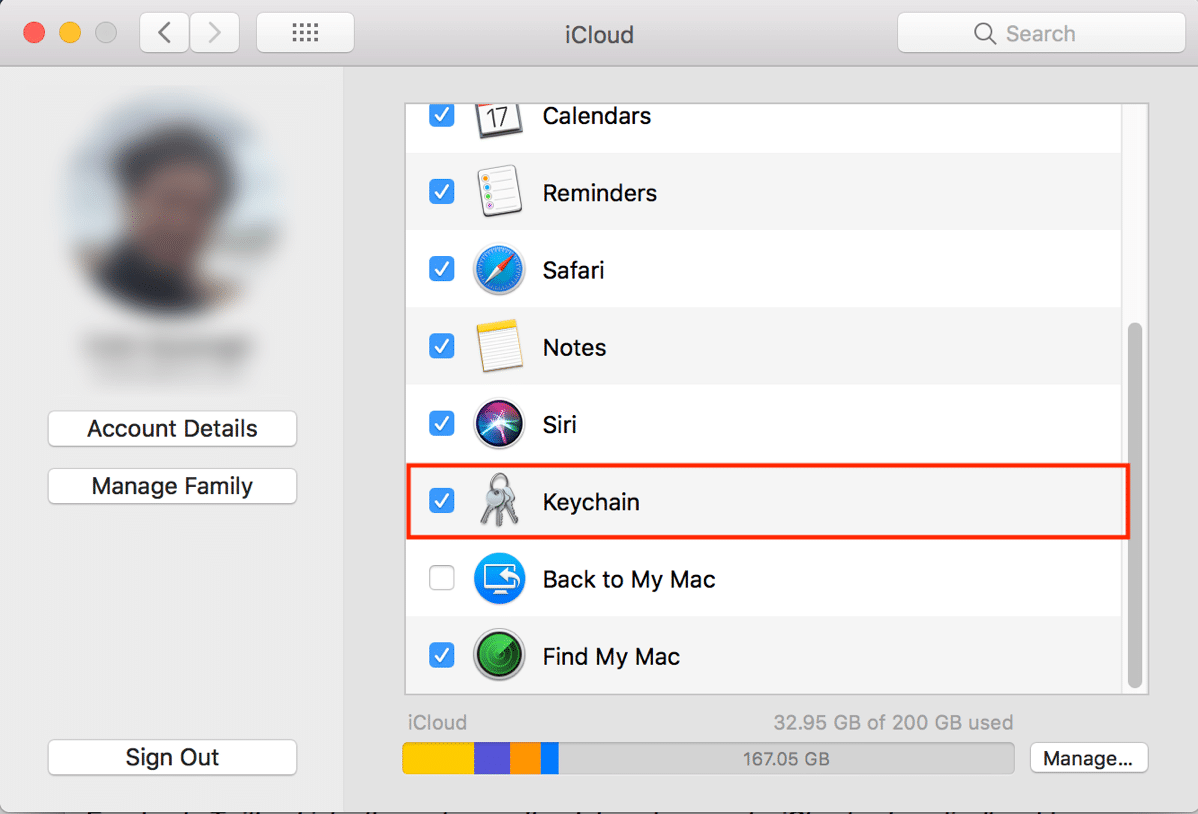Click the Siri label

[x=559, y=424]
